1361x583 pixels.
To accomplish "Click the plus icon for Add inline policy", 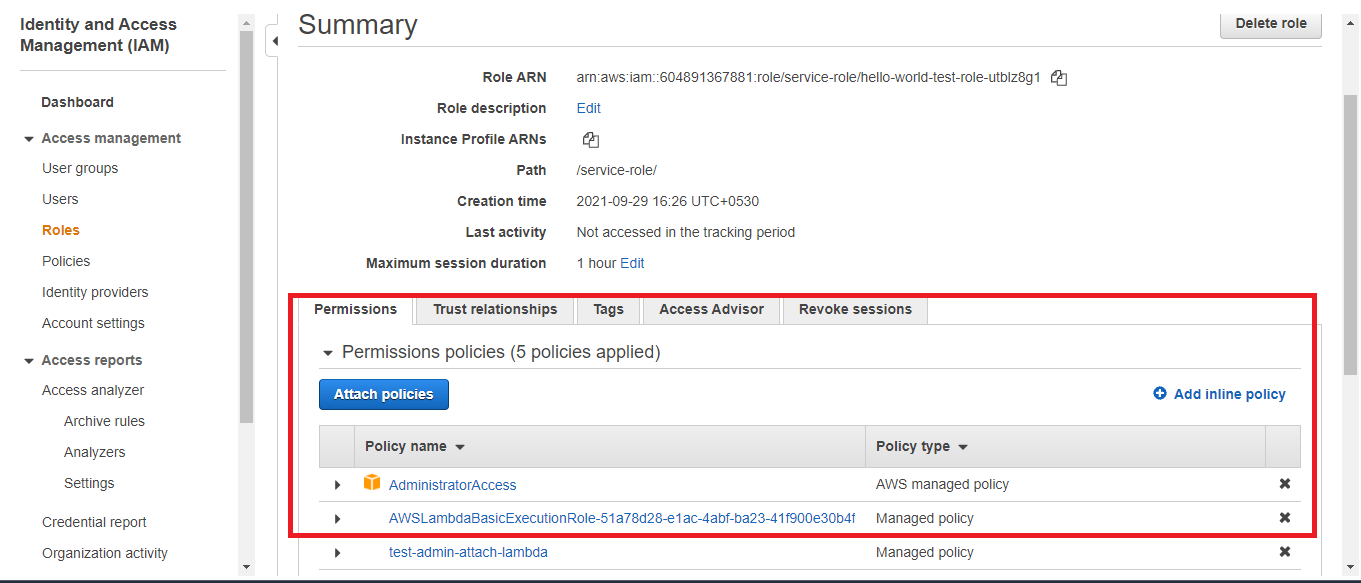I will pos(1160,394).
